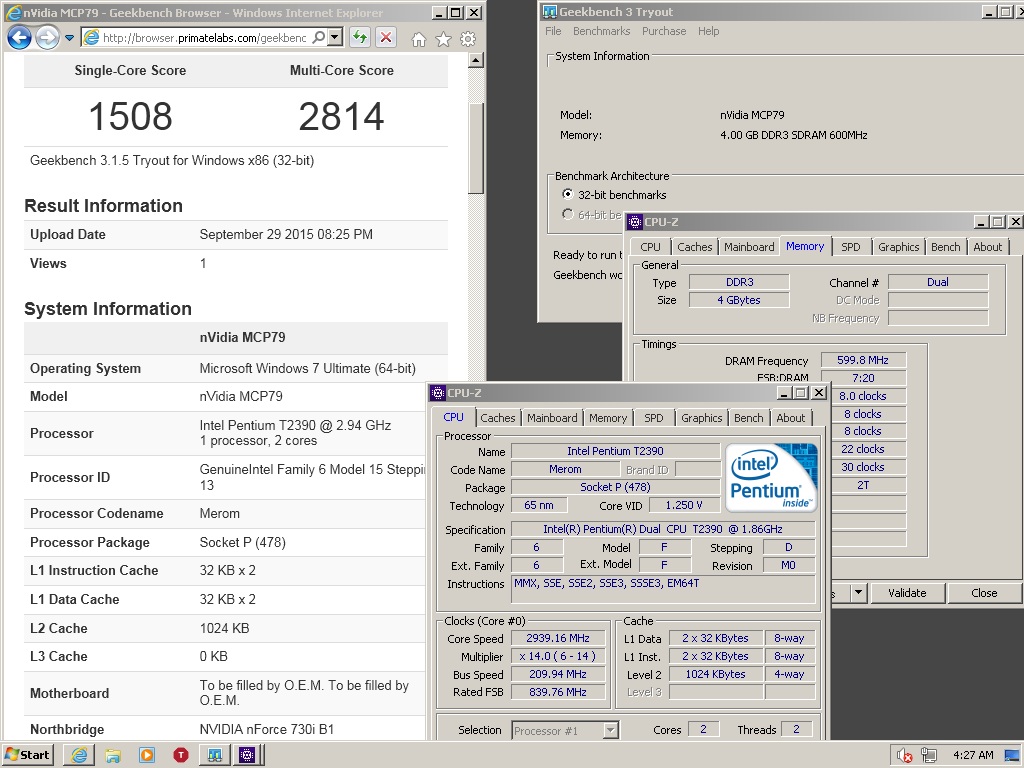Image resolution: width=1024 pixels, height=768 pixels.
Task: Click the system clock showing 4:27 AM
Action: pyautogui.click(x=973, y=755)
